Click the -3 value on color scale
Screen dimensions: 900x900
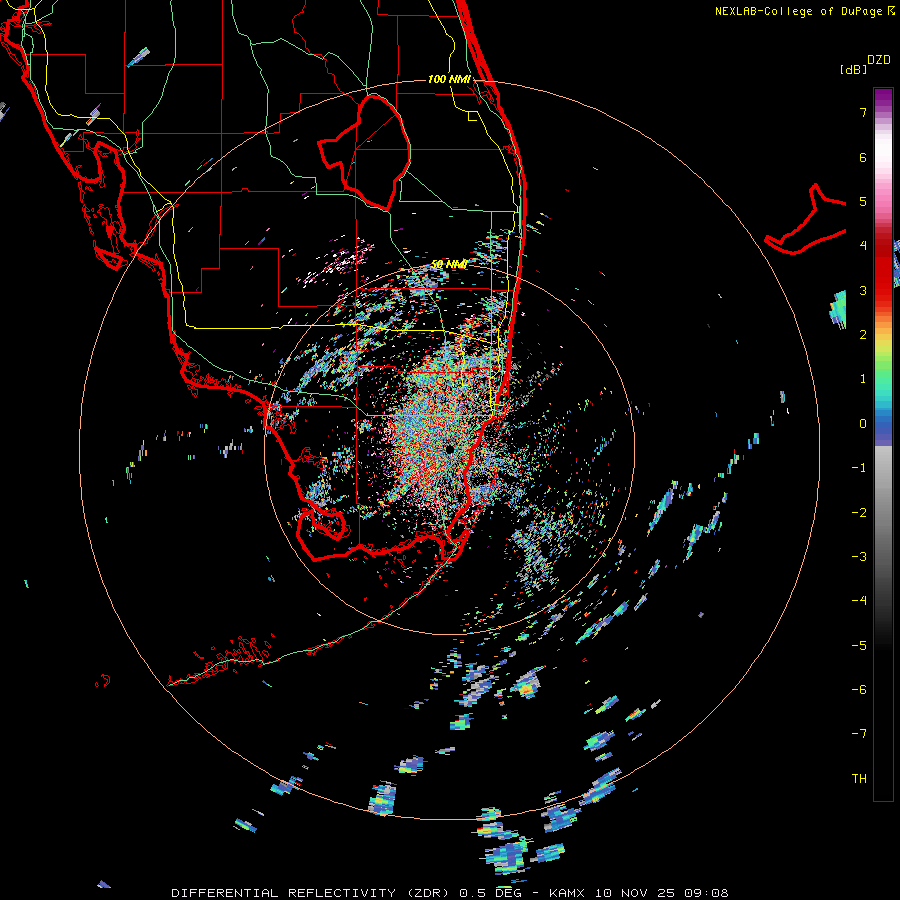(x=859, y=556)
